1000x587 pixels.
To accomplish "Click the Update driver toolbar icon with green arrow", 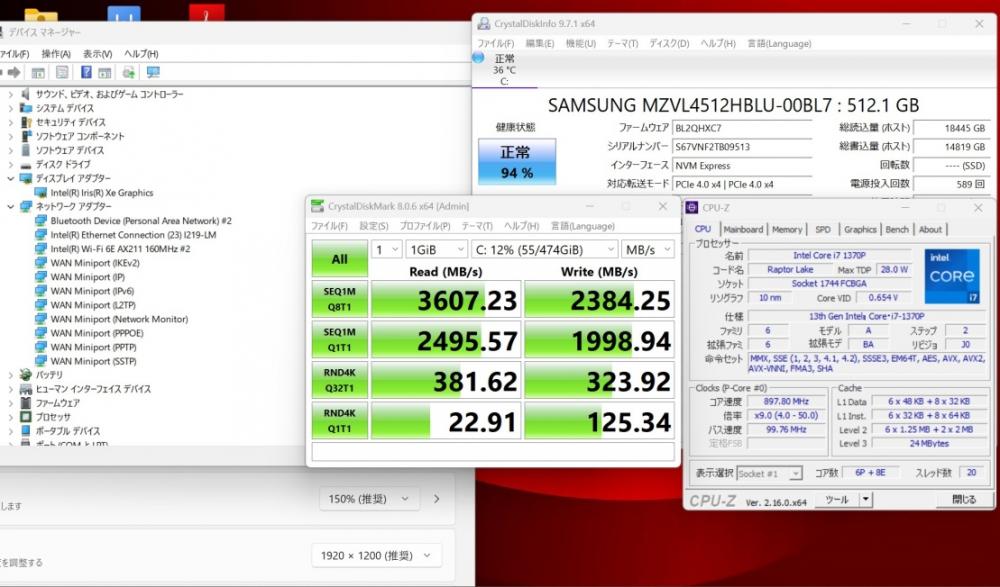I will point(129,72).
